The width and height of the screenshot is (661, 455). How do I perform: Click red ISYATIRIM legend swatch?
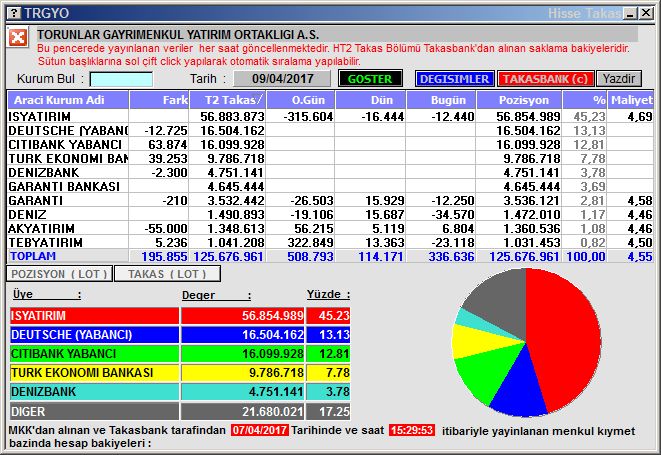94,315
